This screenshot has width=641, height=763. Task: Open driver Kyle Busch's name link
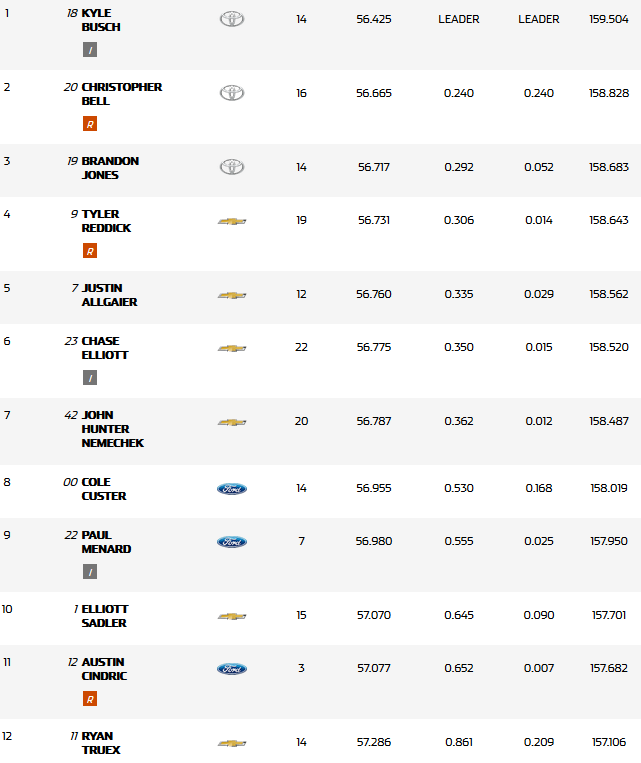click(101, 20)
